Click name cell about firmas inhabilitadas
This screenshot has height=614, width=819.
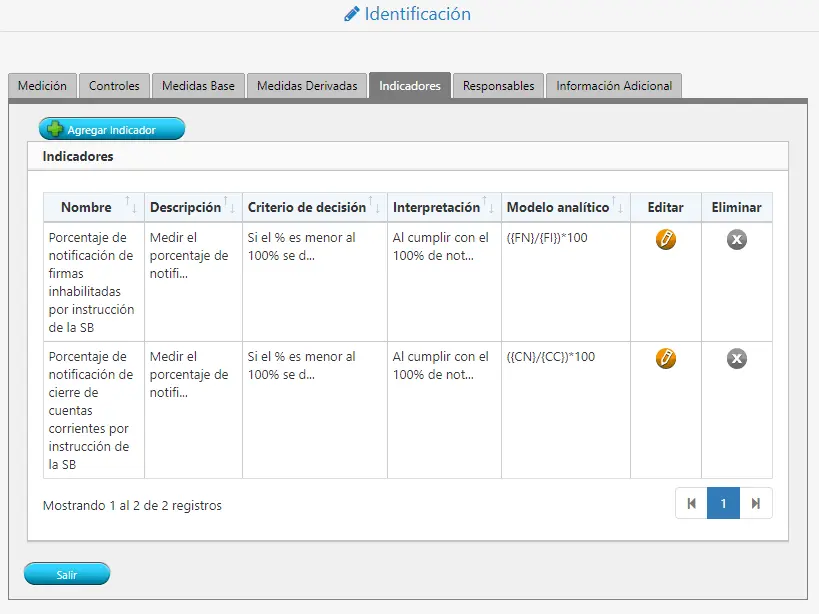[x=94, y=282]
